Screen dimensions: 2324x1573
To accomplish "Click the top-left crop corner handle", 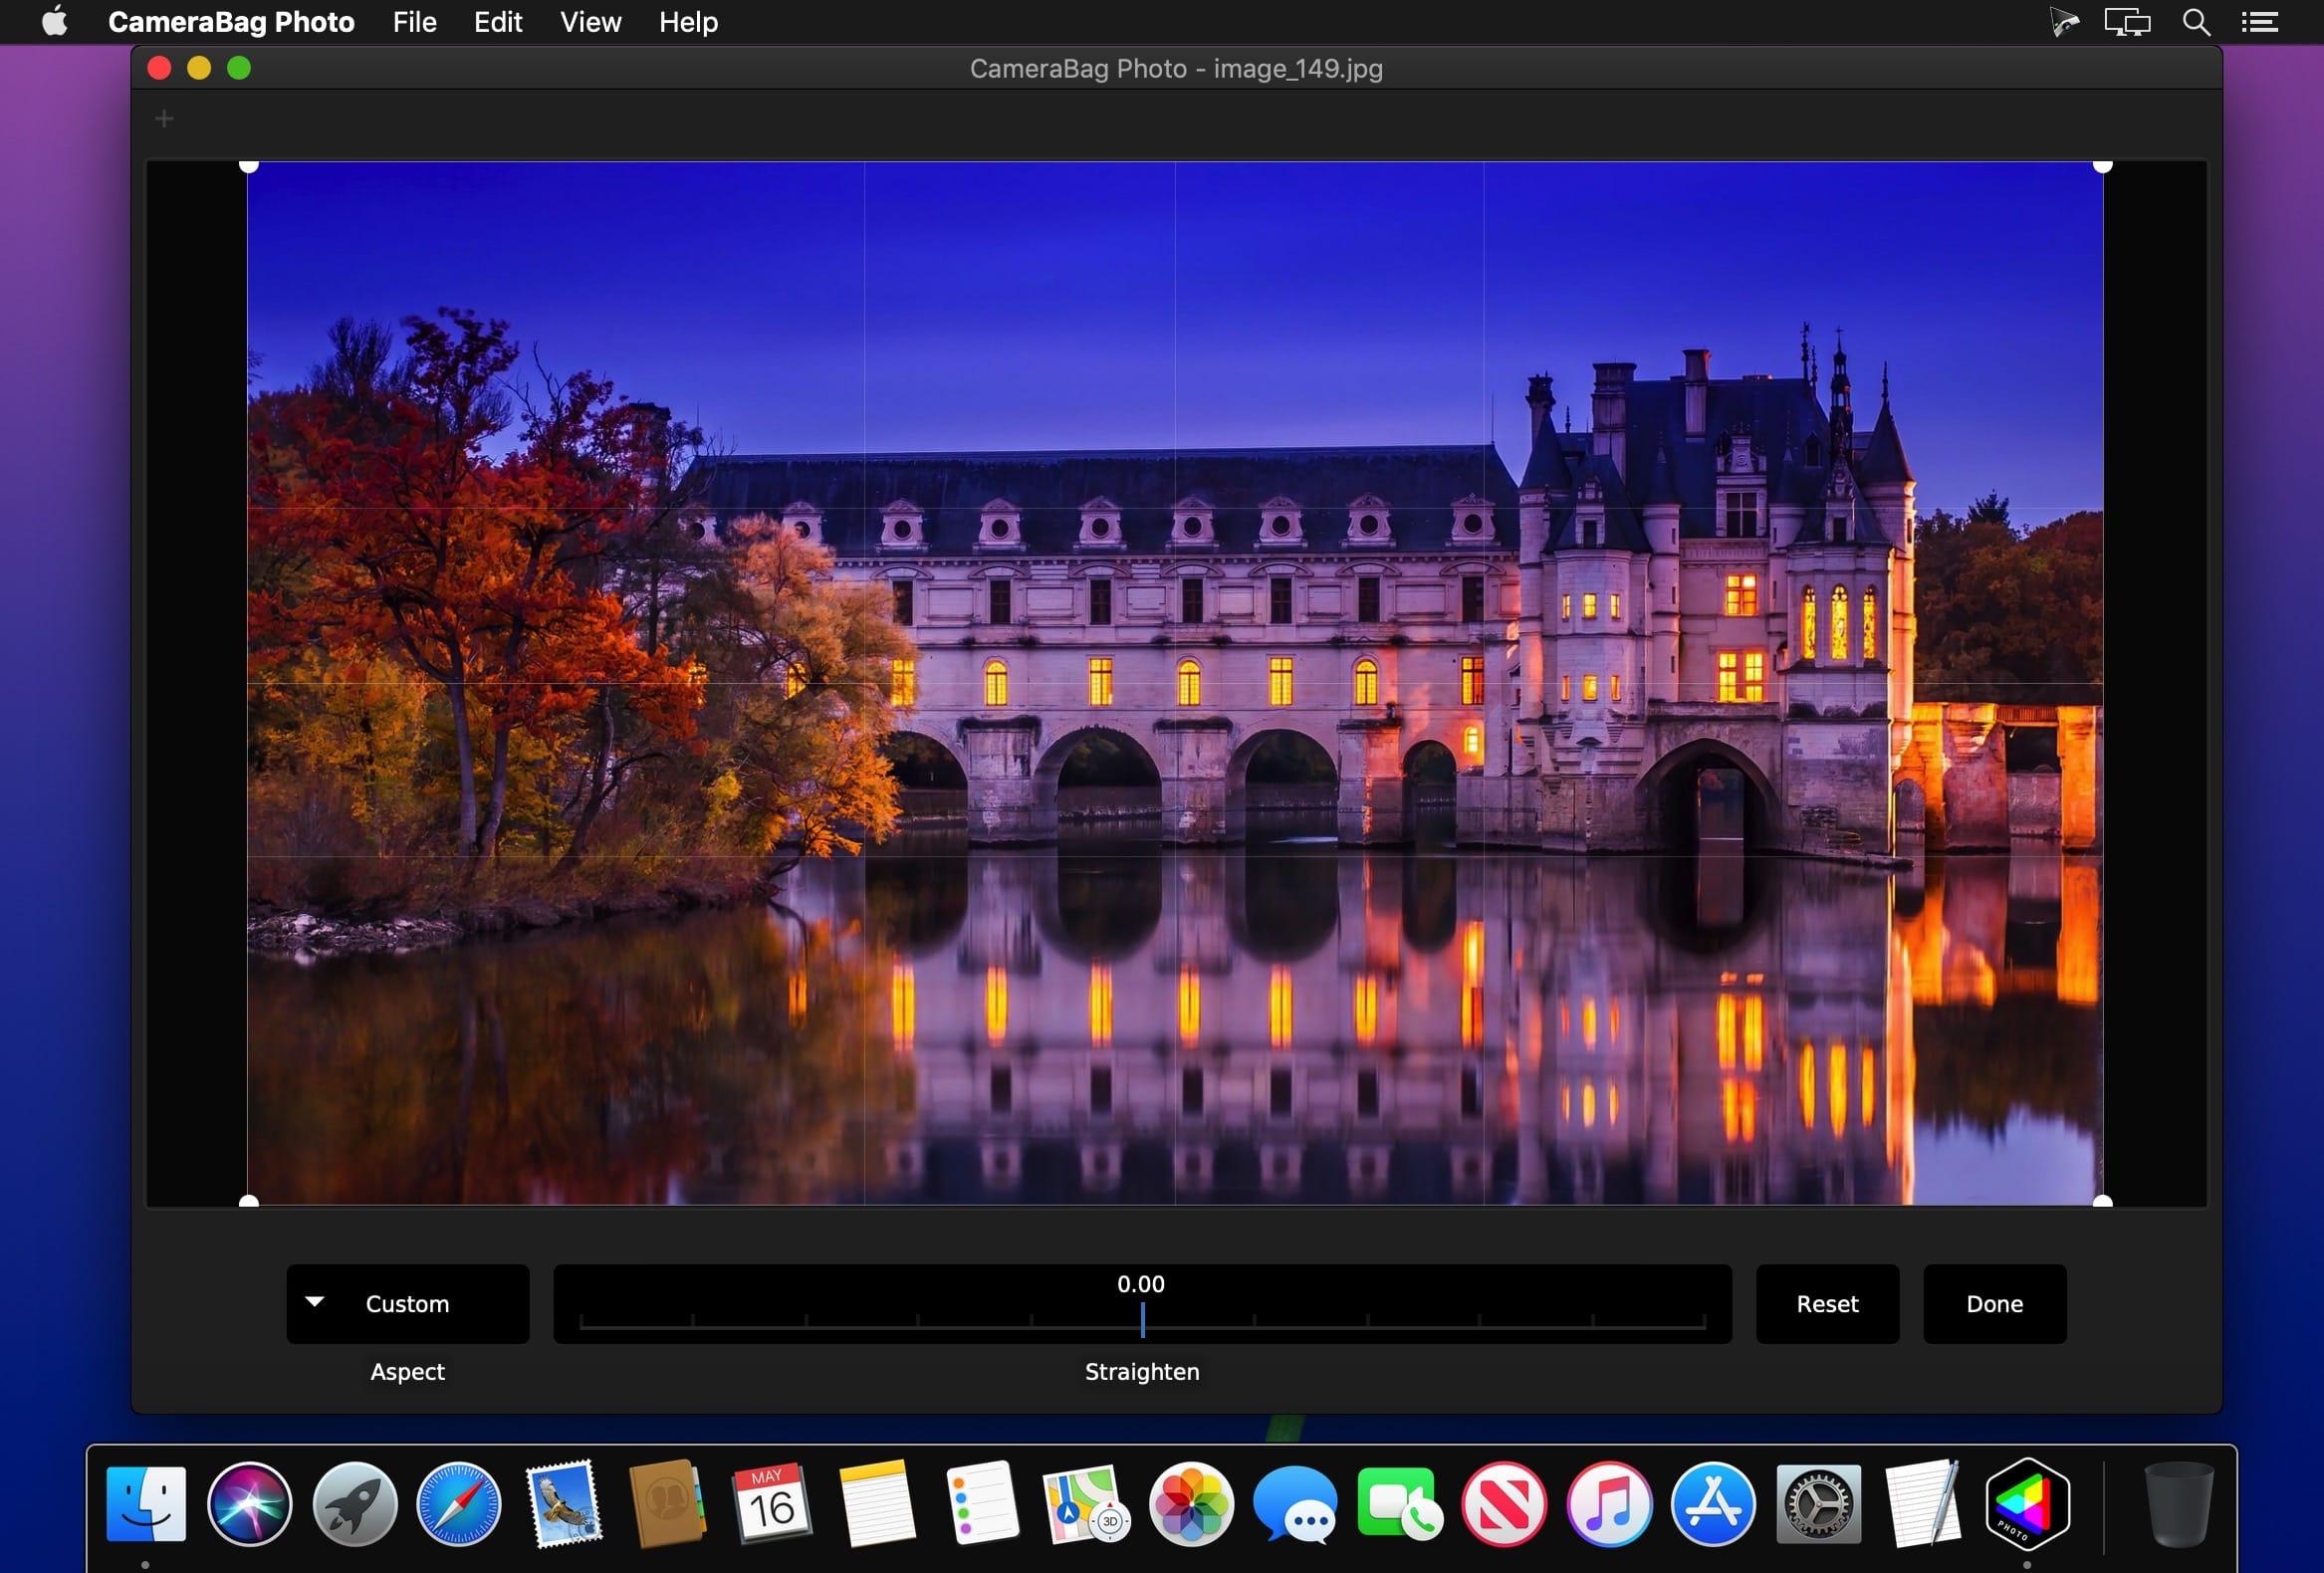I will 250,166.
